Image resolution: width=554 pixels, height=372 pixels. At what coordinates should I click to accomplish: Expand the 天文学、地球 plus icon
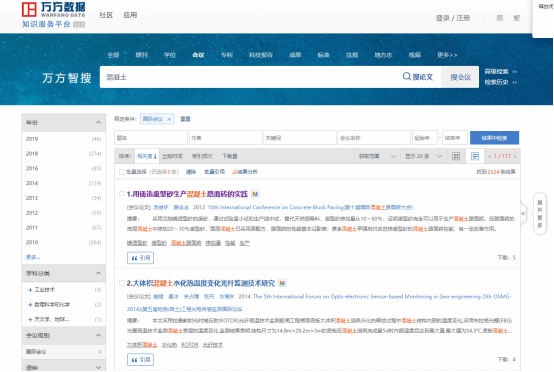[x=30, y=319]
